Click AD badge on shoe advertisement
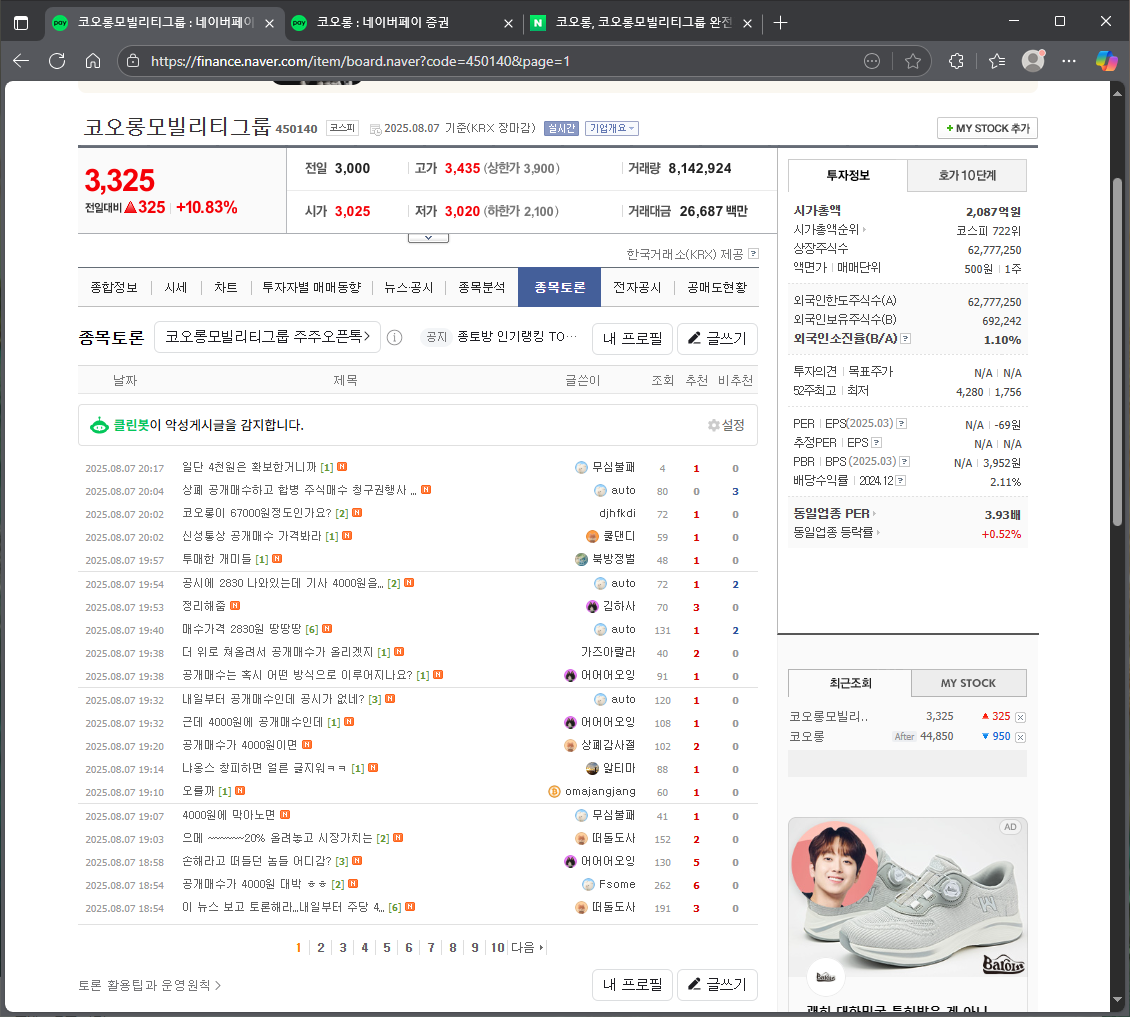Screen dimensions: 1130x1017 tap(1010, 827)
